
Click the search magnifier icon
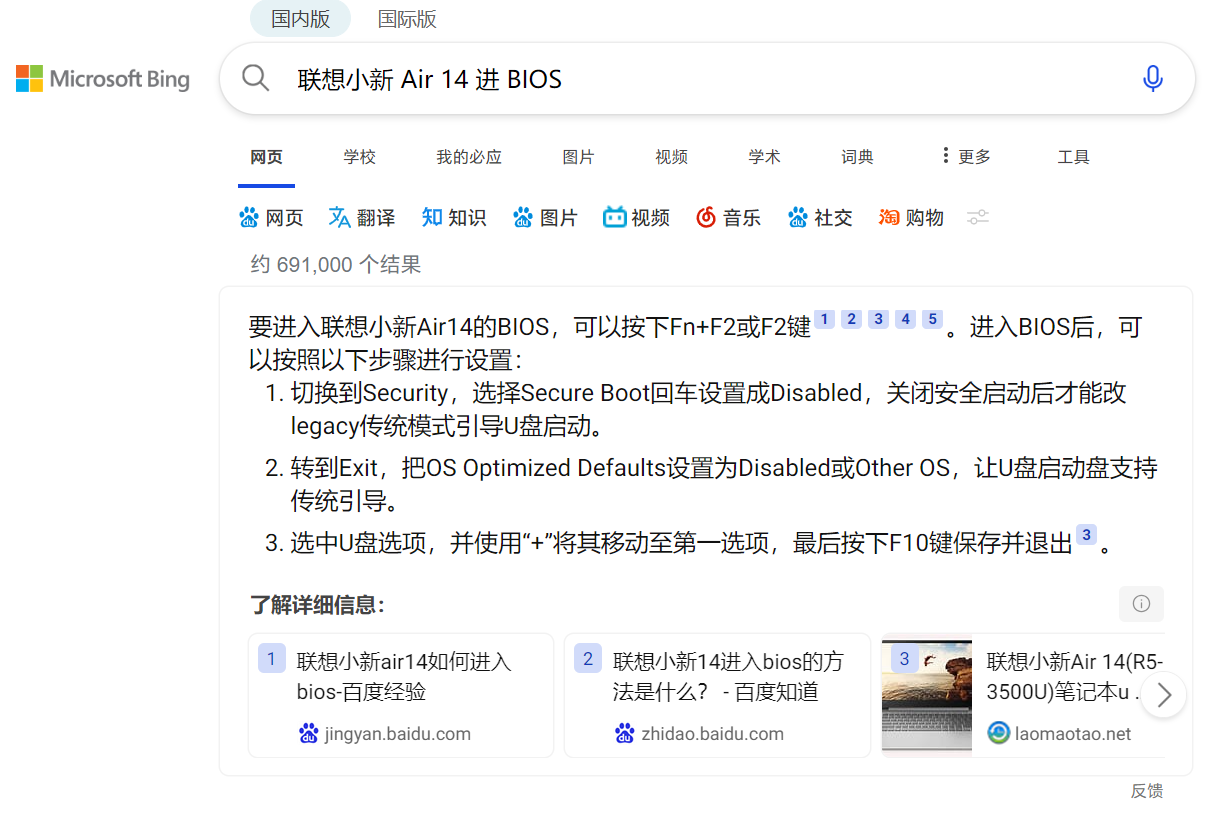tap(255, 78)
